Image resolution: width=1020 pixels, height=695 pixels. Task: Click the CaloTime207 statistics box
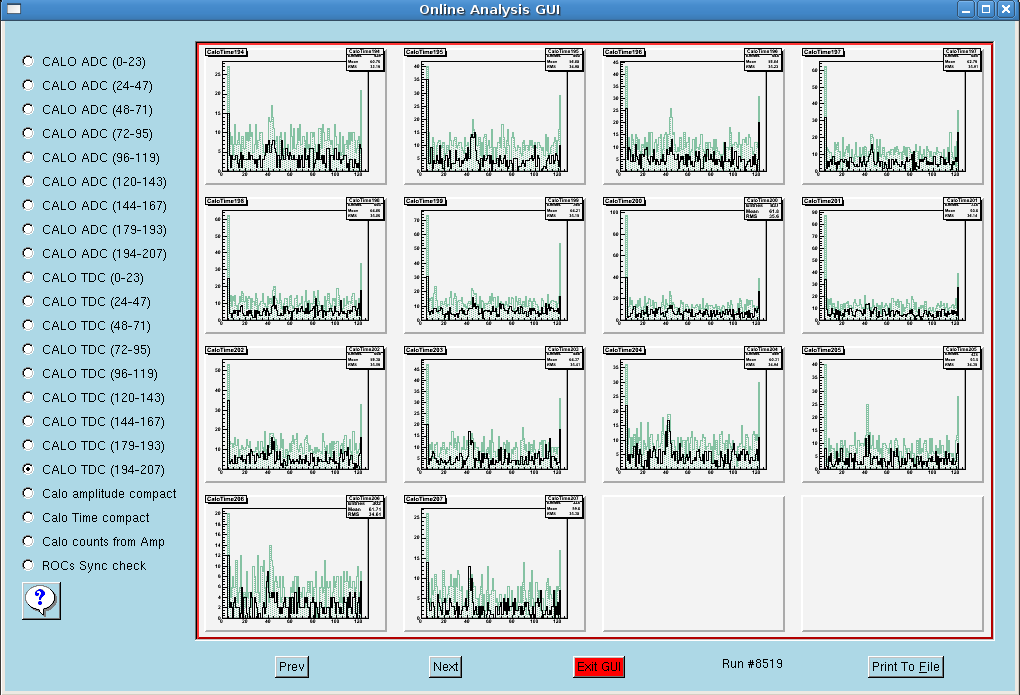coord(564,506)
